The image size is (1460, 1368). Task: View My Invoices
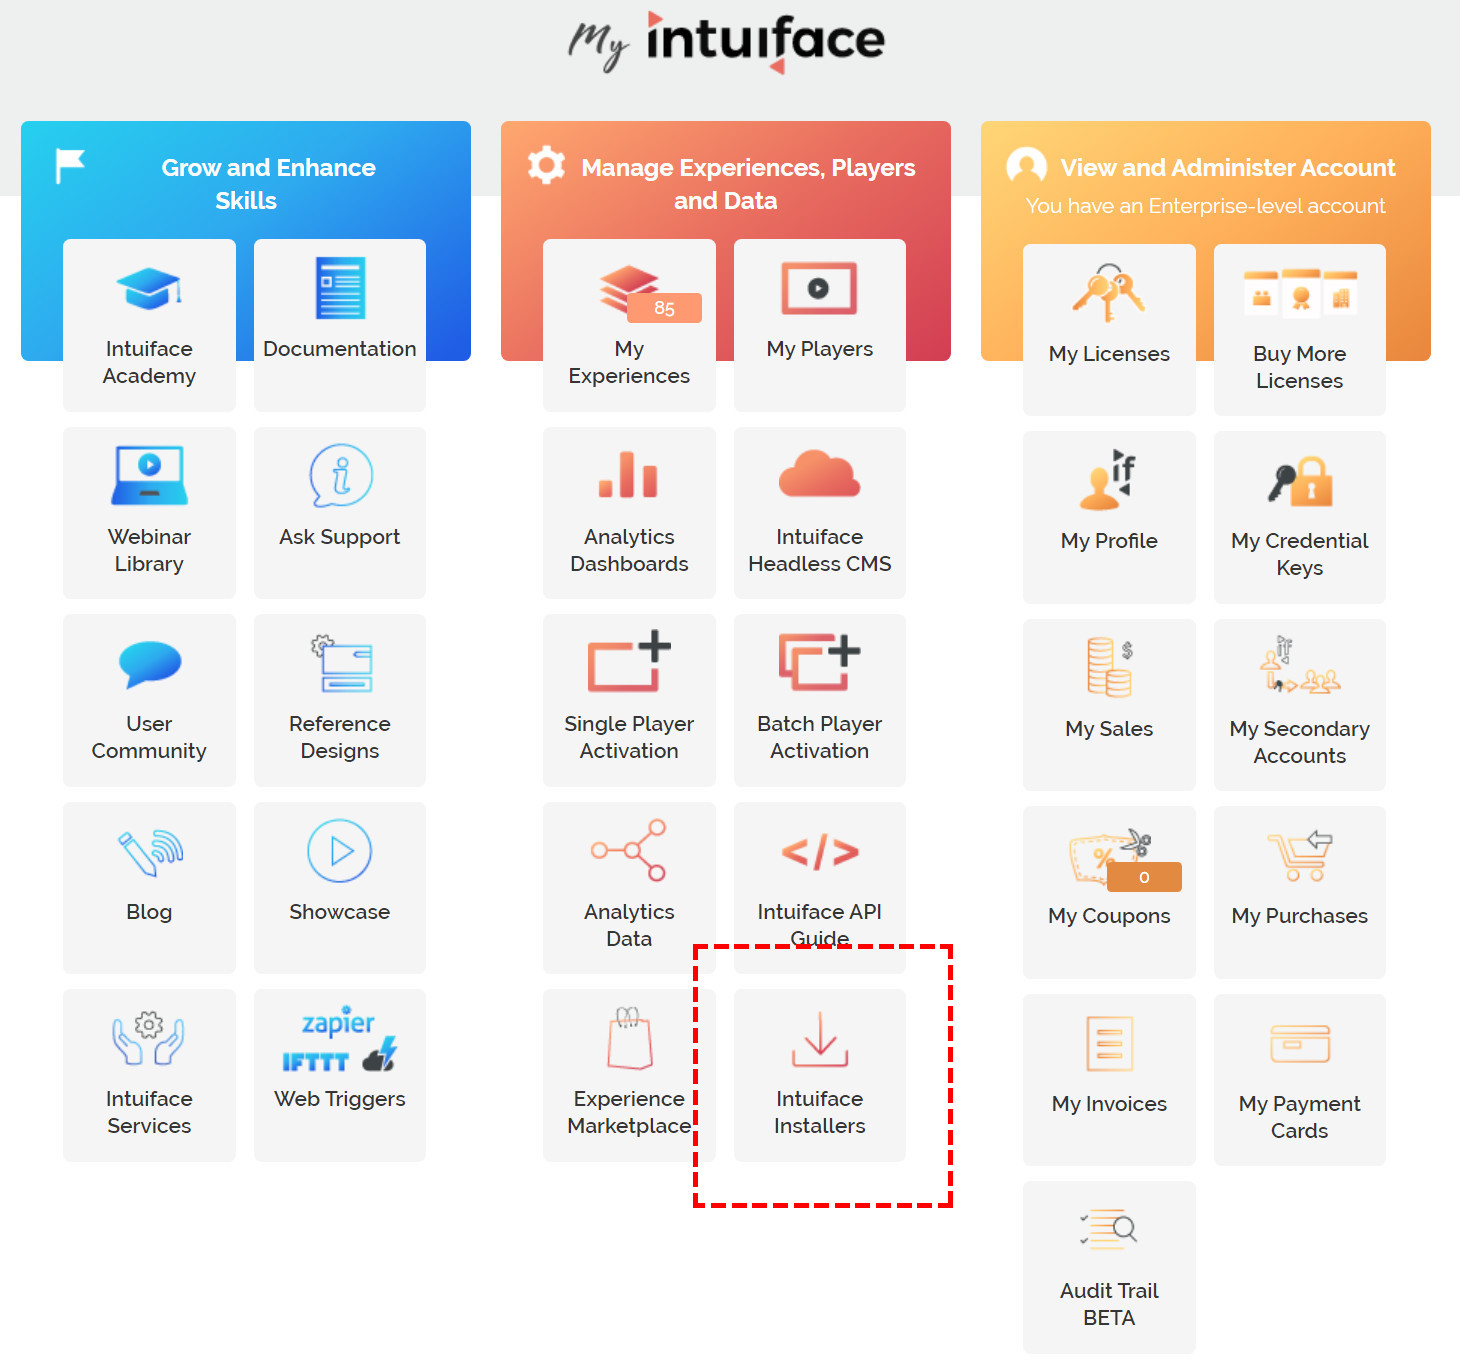1109,1080
